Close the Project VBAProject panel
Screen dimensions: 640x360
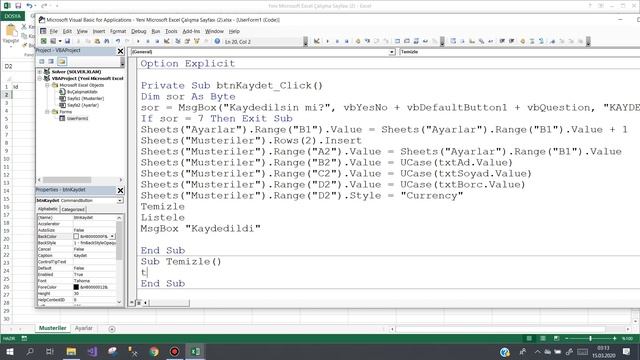(x=120, y=51)
